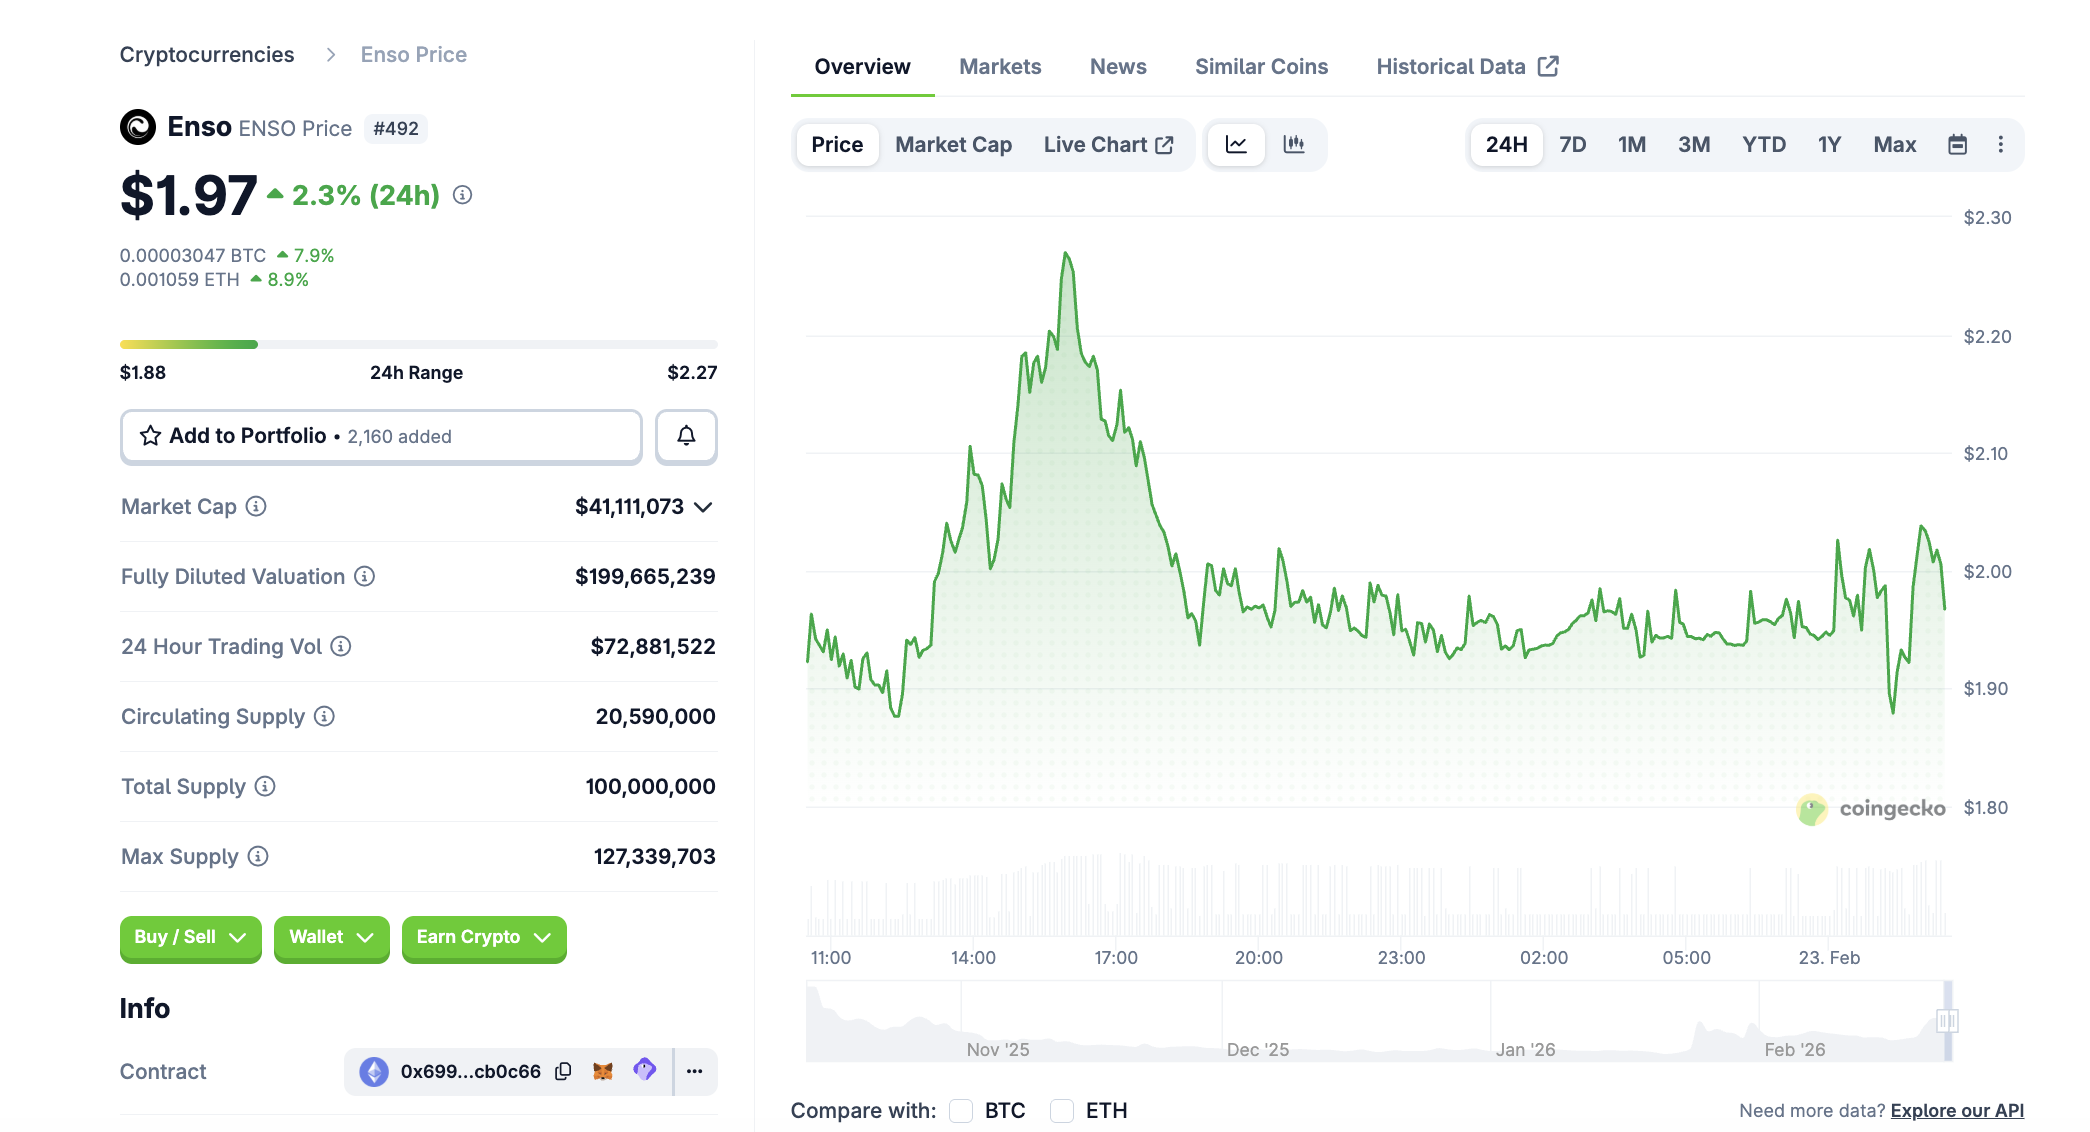Switch to the Markets tab
This screenshot has height=1132, width=2090.
click(x=999, y=67)
